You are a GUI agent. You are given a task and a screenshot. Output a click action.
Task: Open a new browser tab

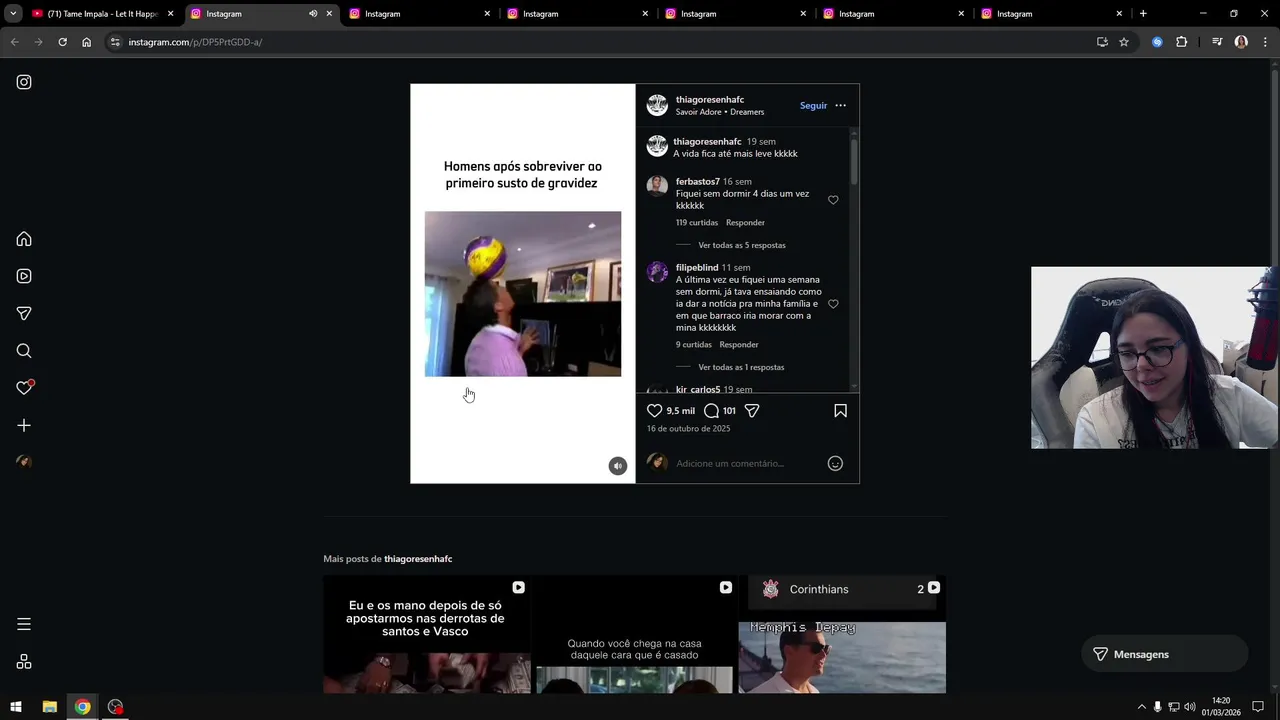[x=1143, y=14]
